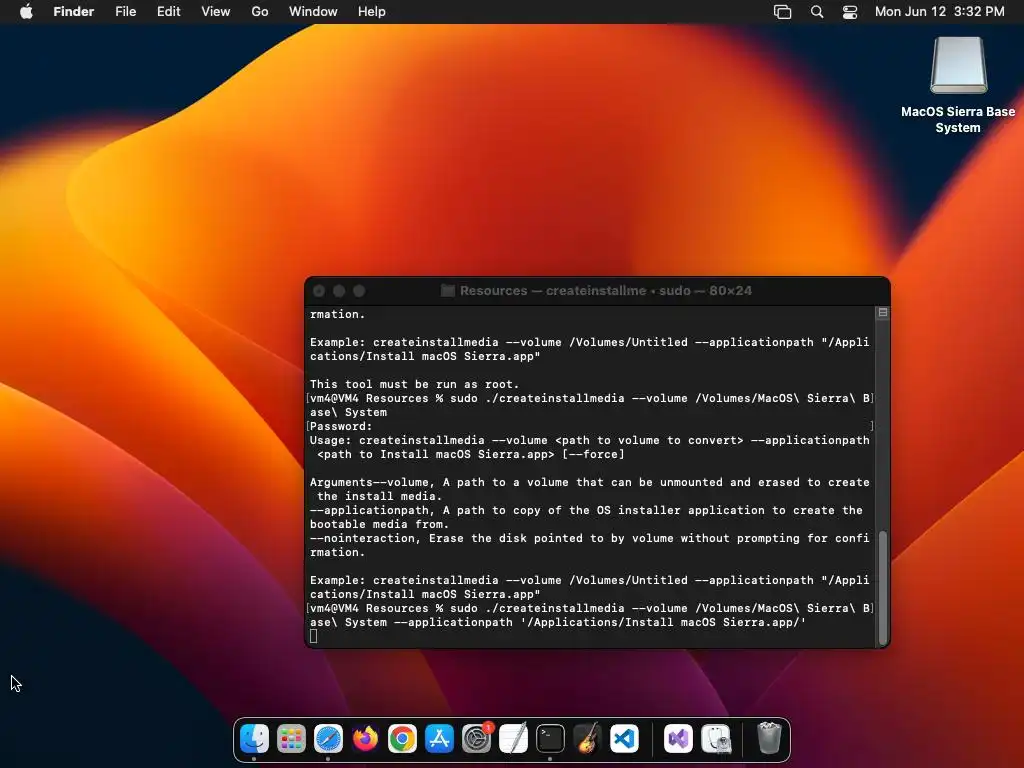Open the Edit menu
The image size is (1024, 768).
[168, 11]
